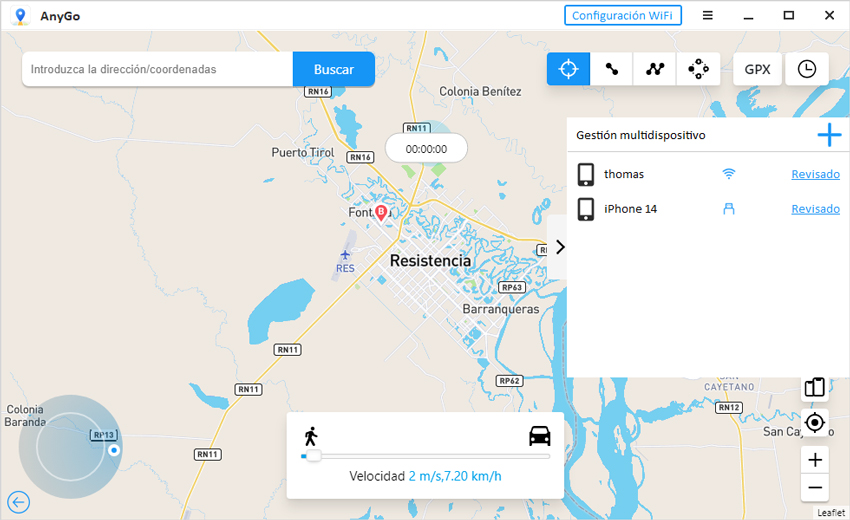Select the two-spot route mode icon
This screenshot has height=520, width=850.
click(611, 69)
